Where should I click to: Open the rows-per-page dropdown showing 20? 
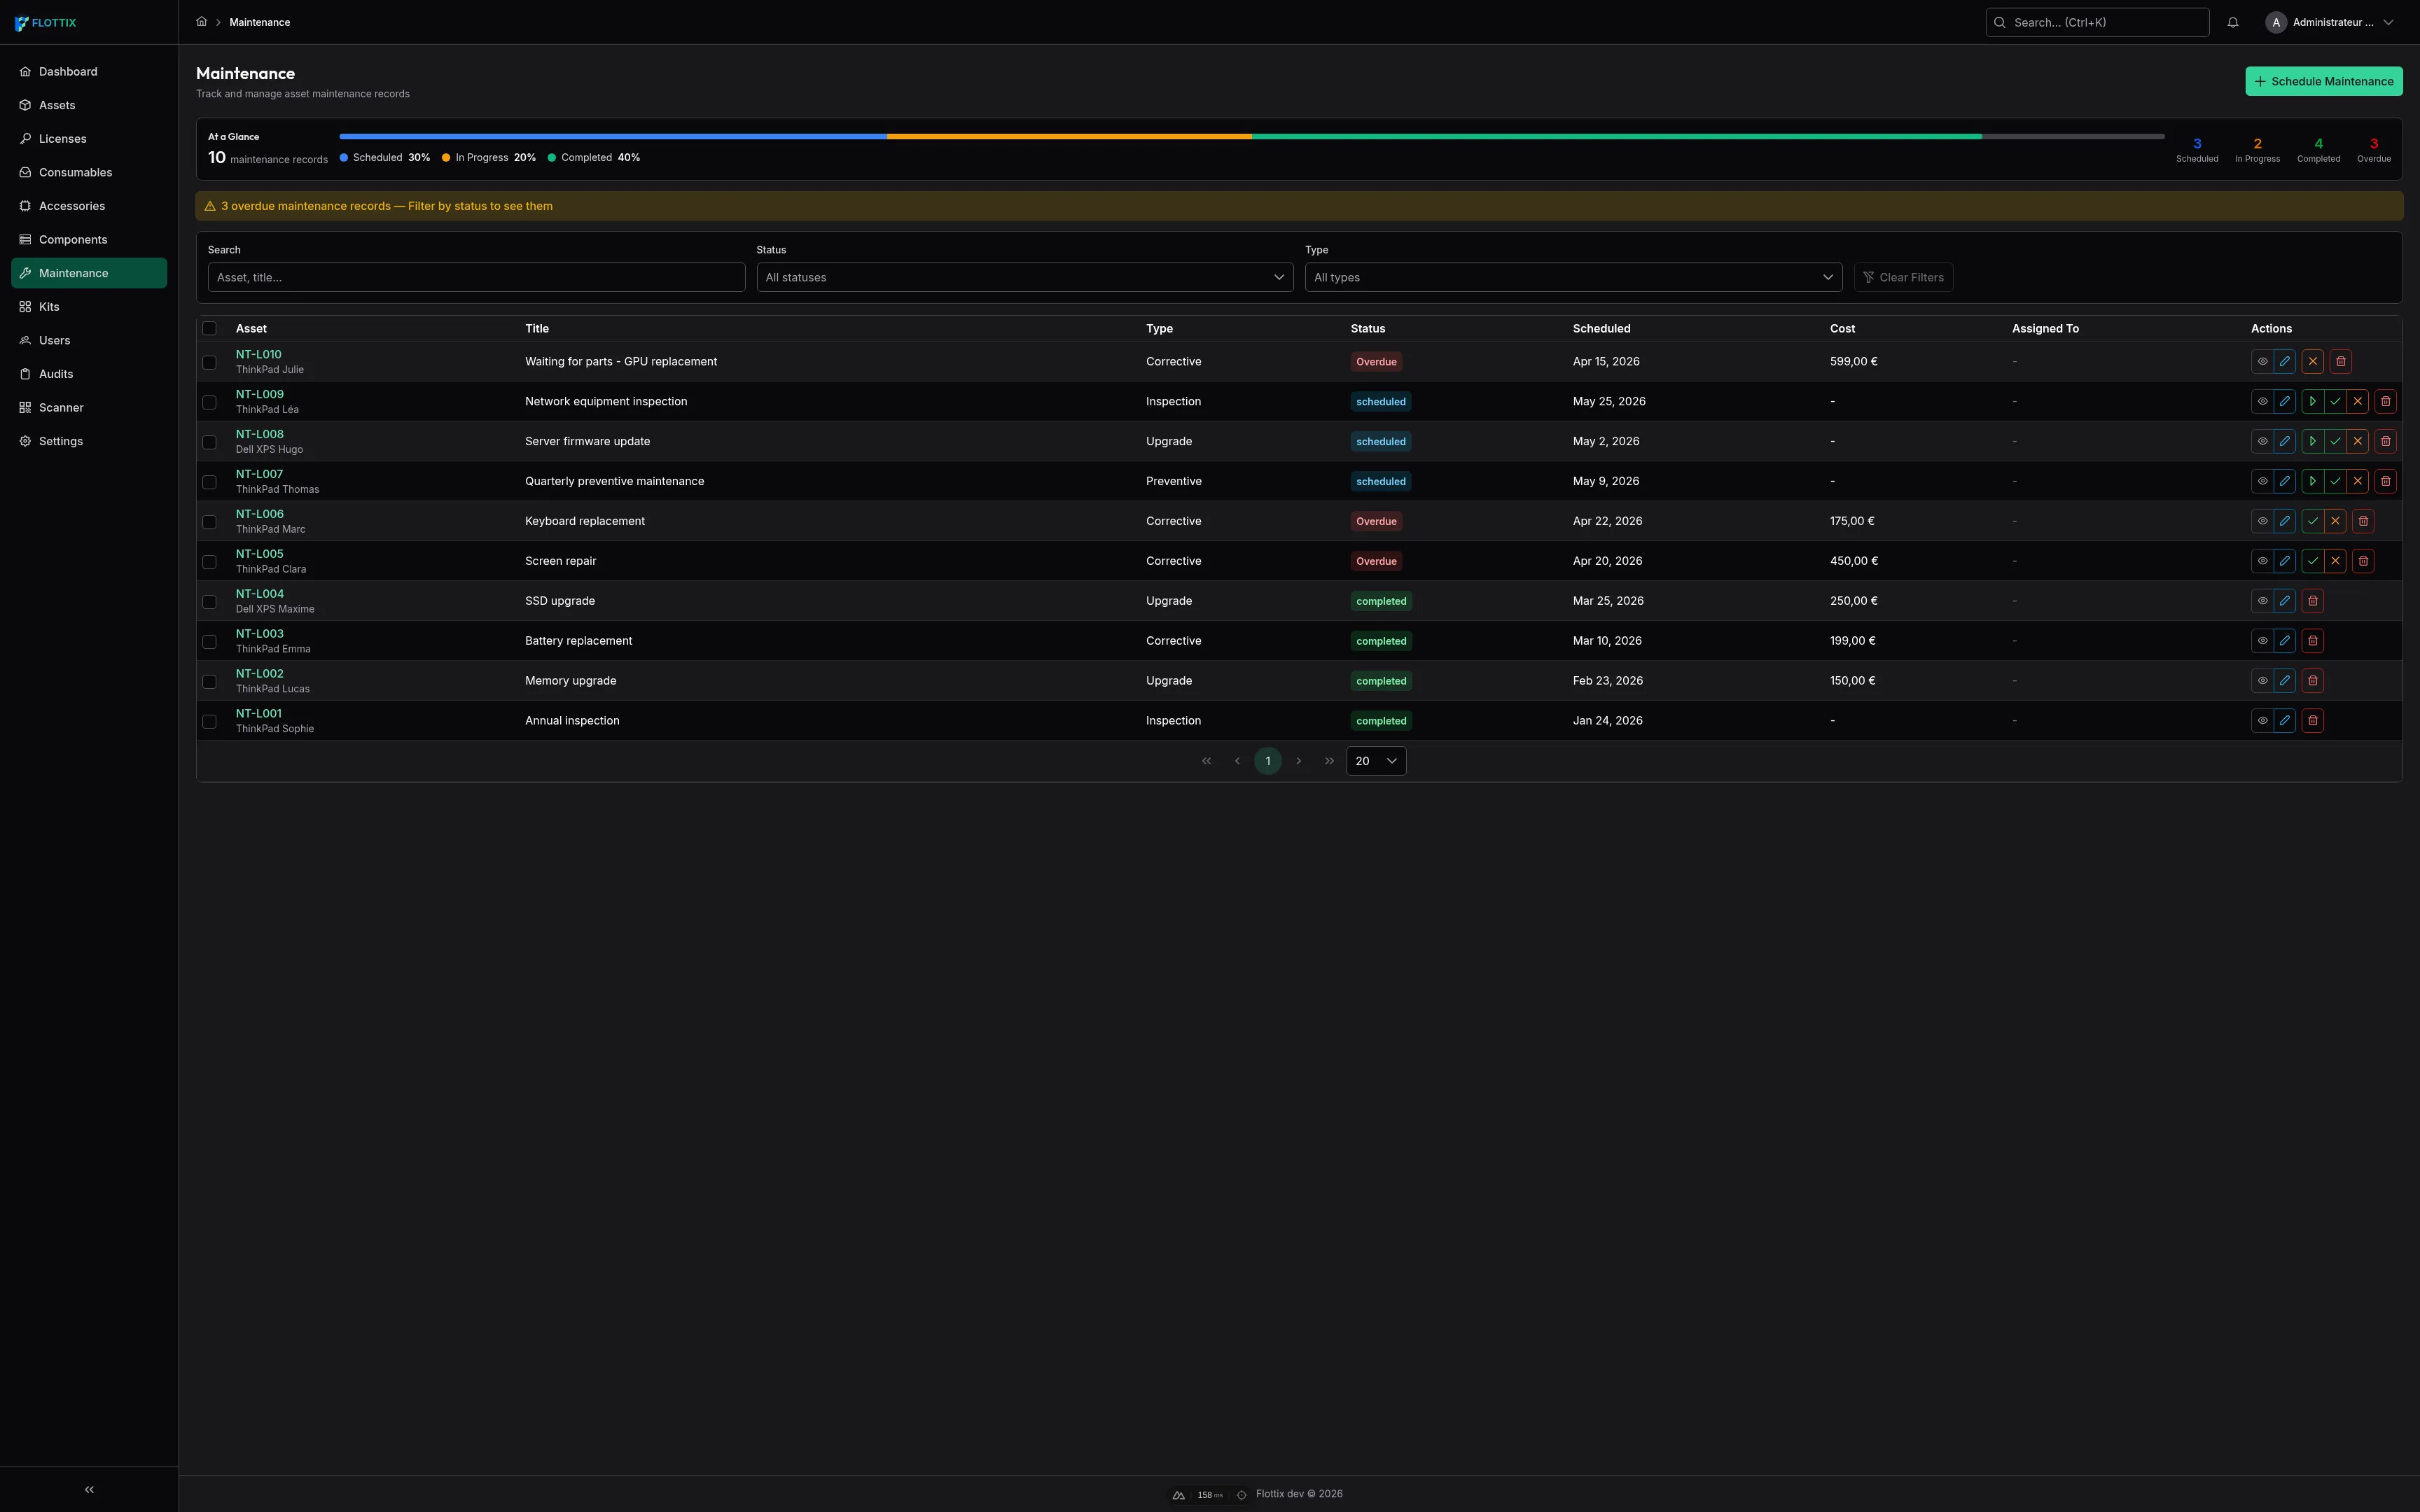coord(1376,761)
